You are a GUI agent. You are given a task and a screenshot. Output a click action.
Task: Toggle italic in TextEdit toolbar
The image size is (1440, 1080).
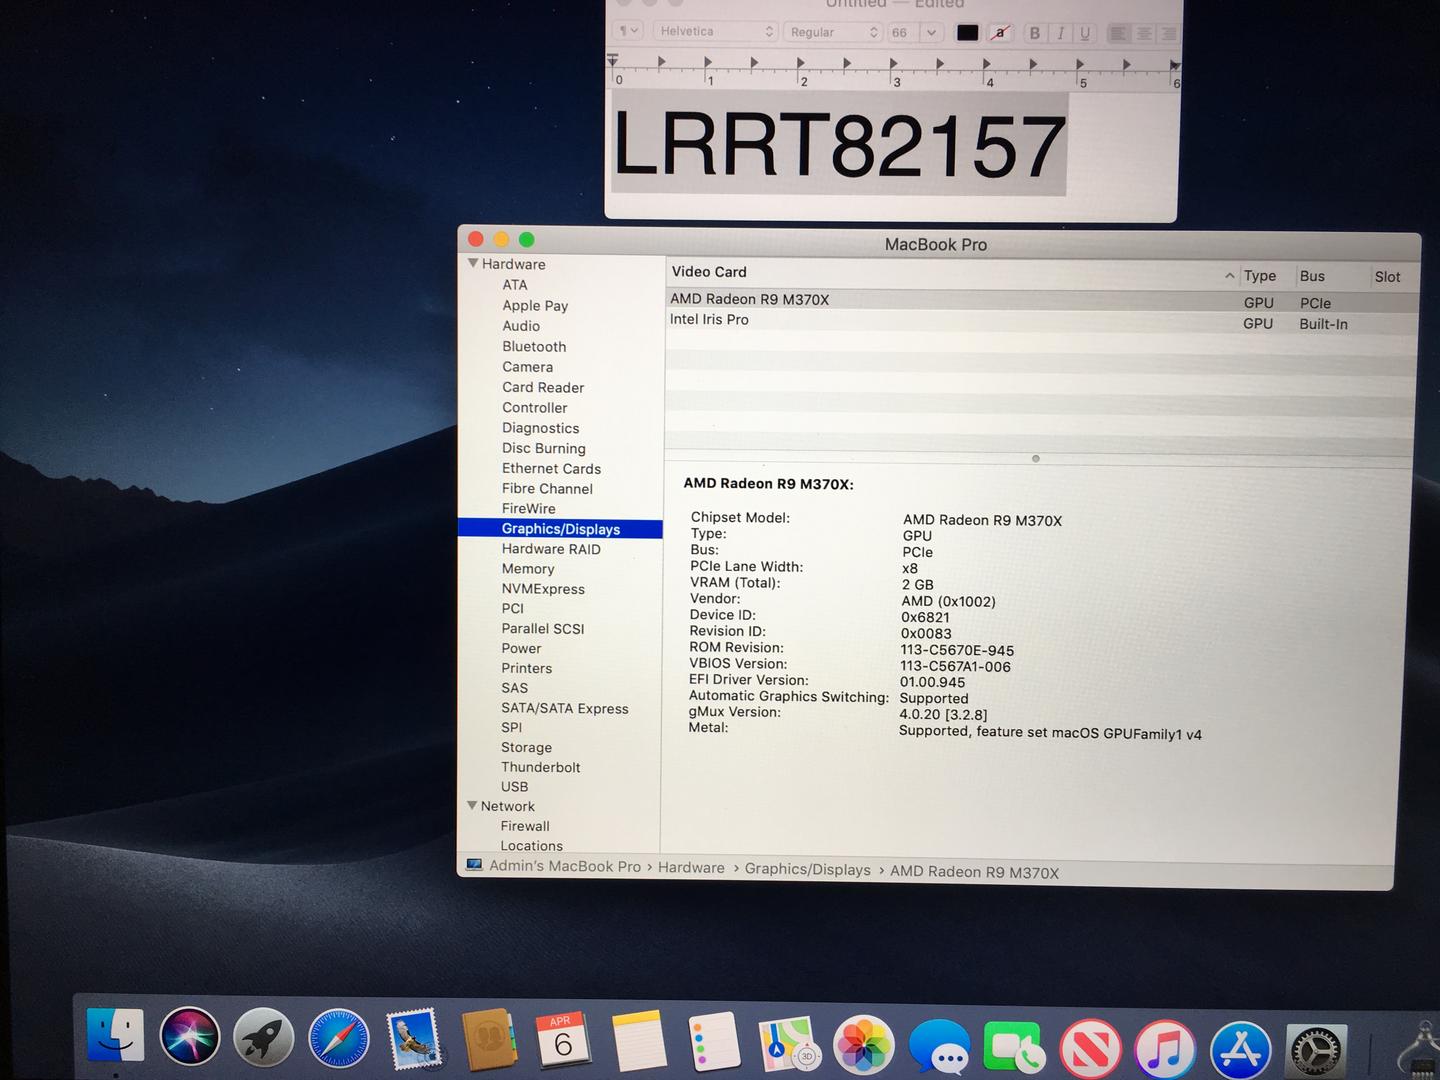1060,33
